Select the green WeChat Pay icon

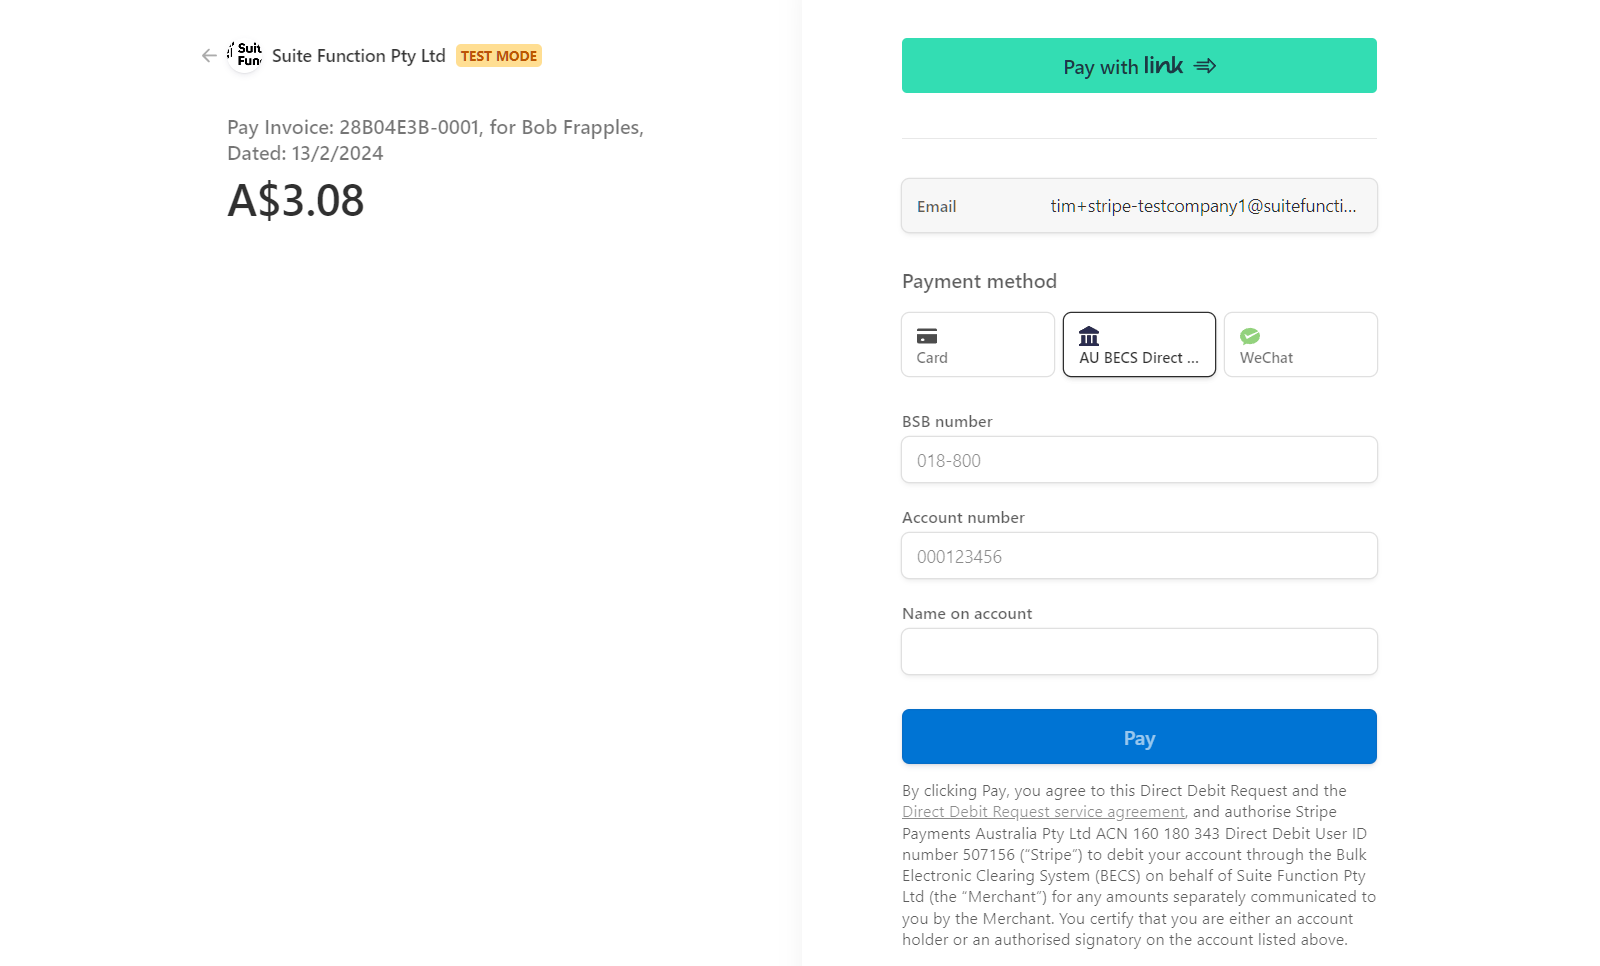(x=1251, y=335)
